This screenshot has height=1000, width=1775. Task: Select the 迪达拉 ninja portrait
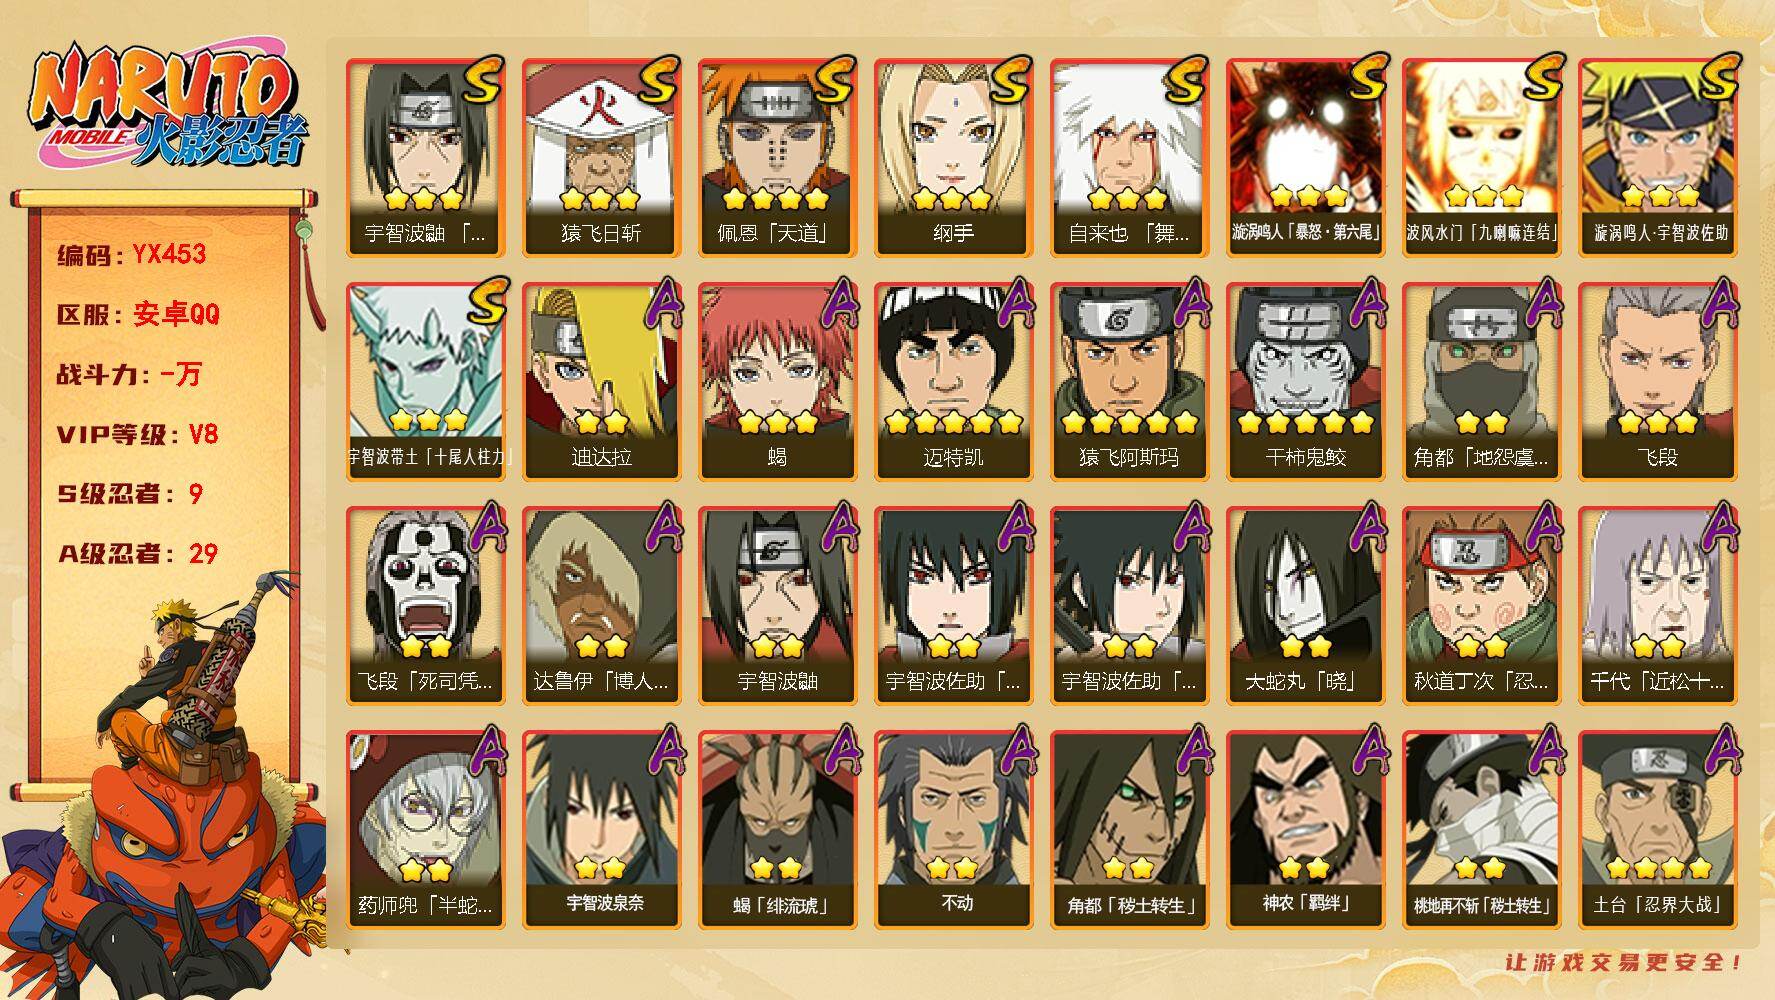(x=601, y=381)
